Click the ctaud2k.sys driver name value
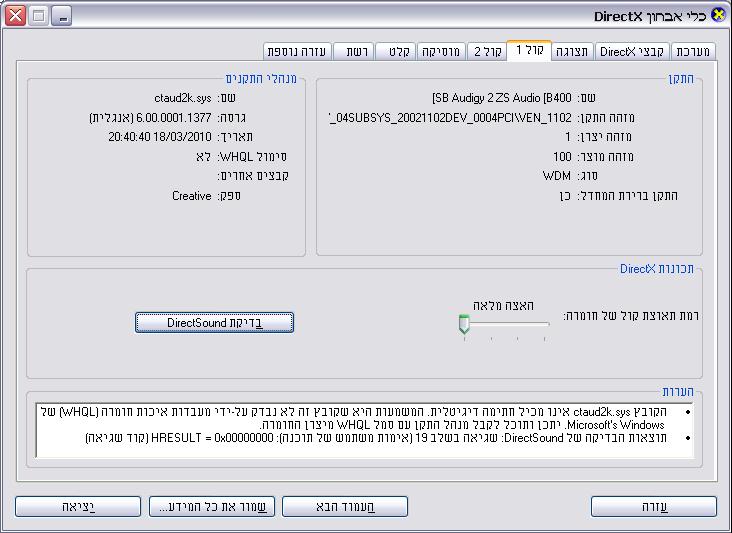This screenshot has width=732, height=533. [183, 98]
